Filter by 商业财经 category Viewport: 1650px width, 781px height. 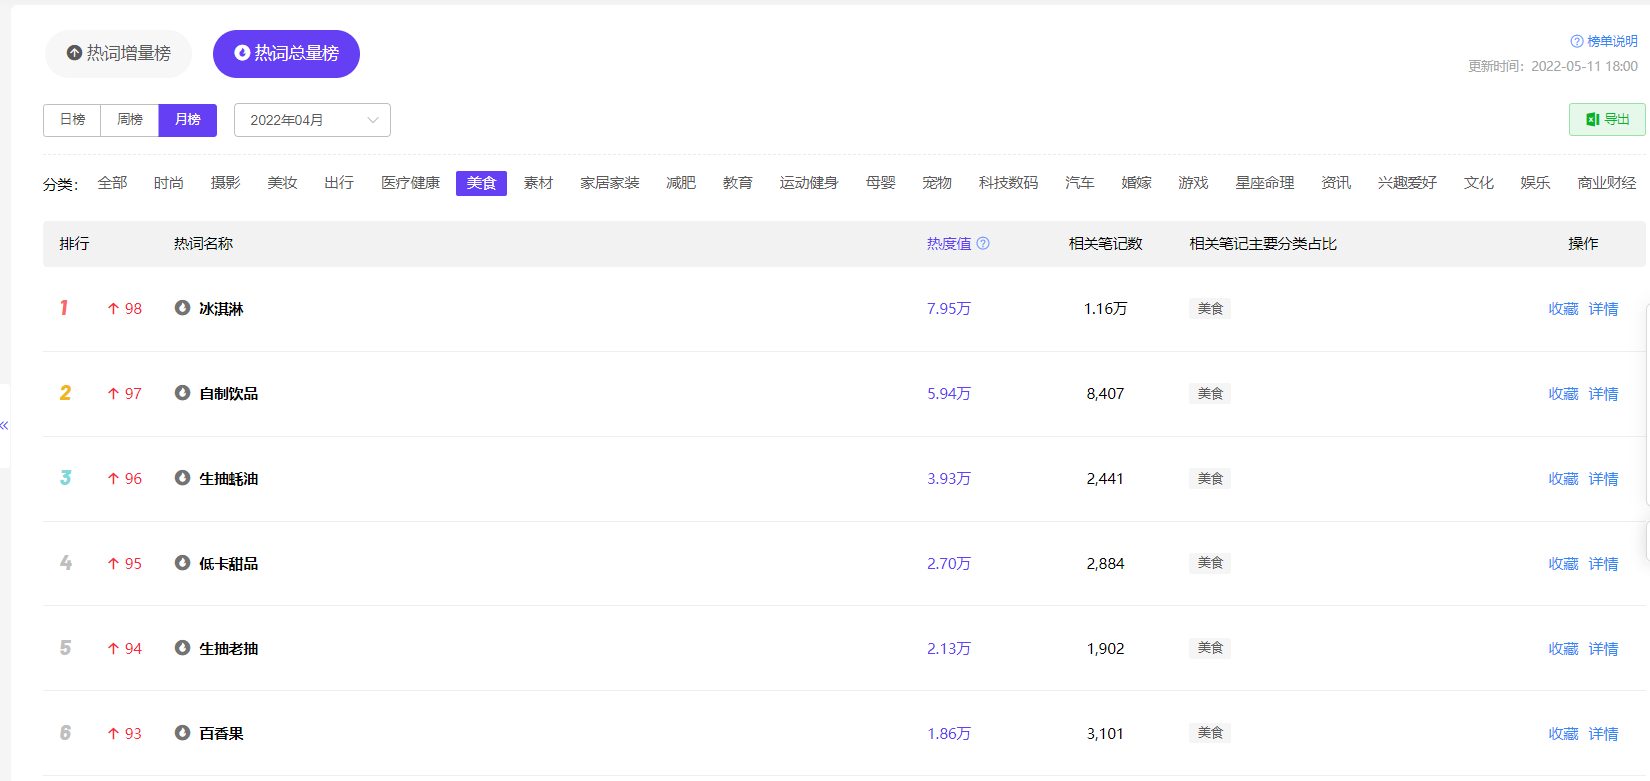coord(1607,183)
